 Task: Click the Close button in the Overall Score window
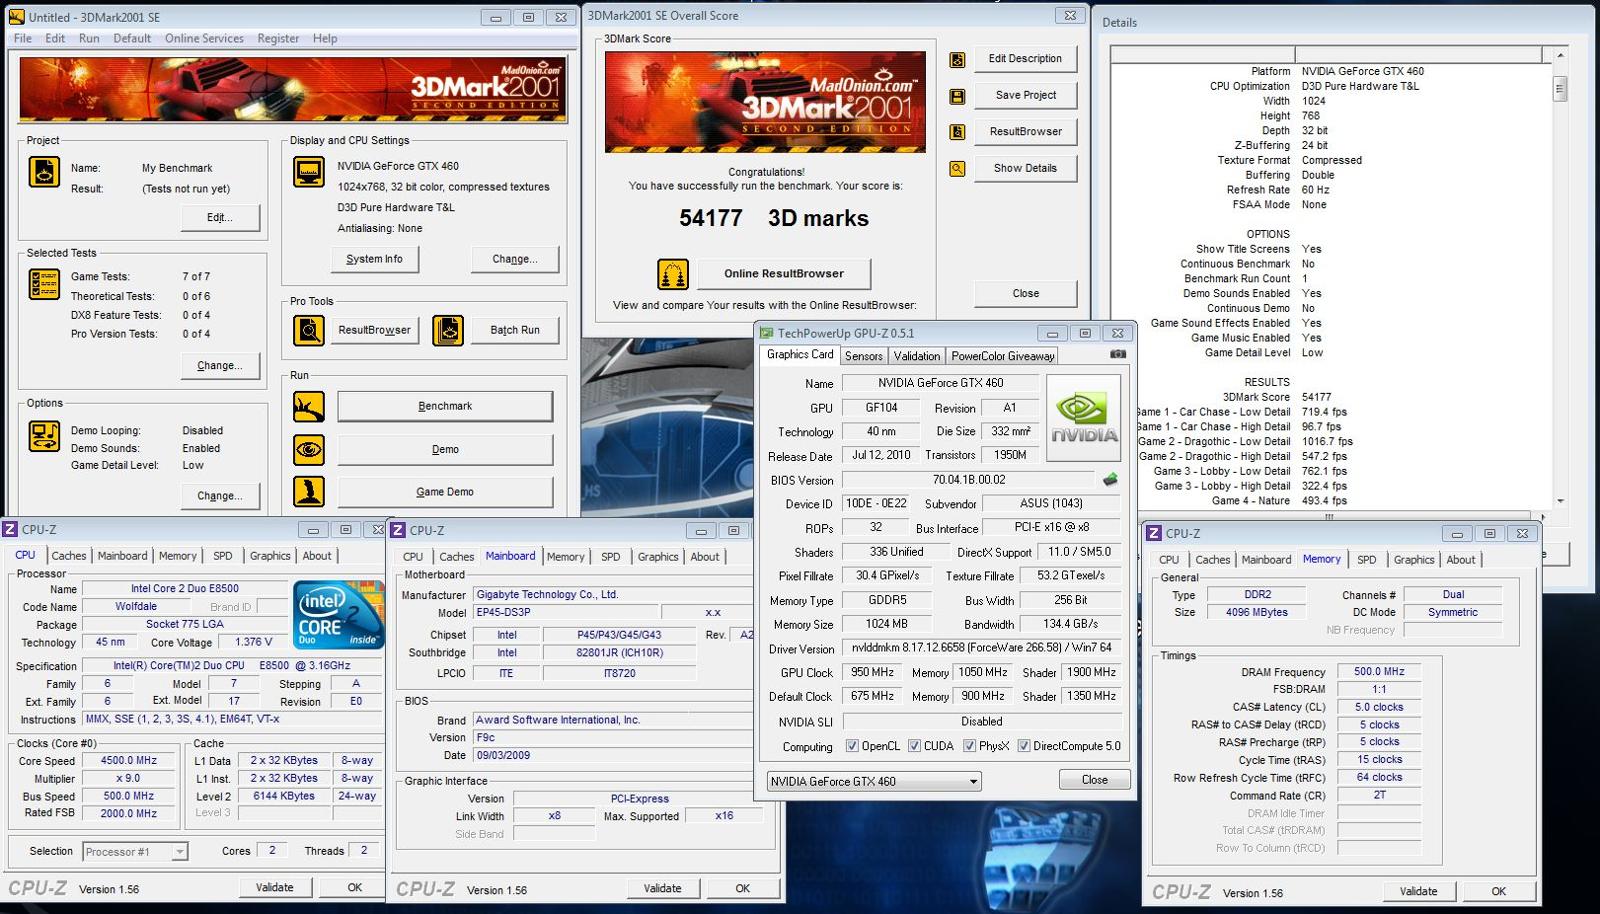coord(1026,293)
